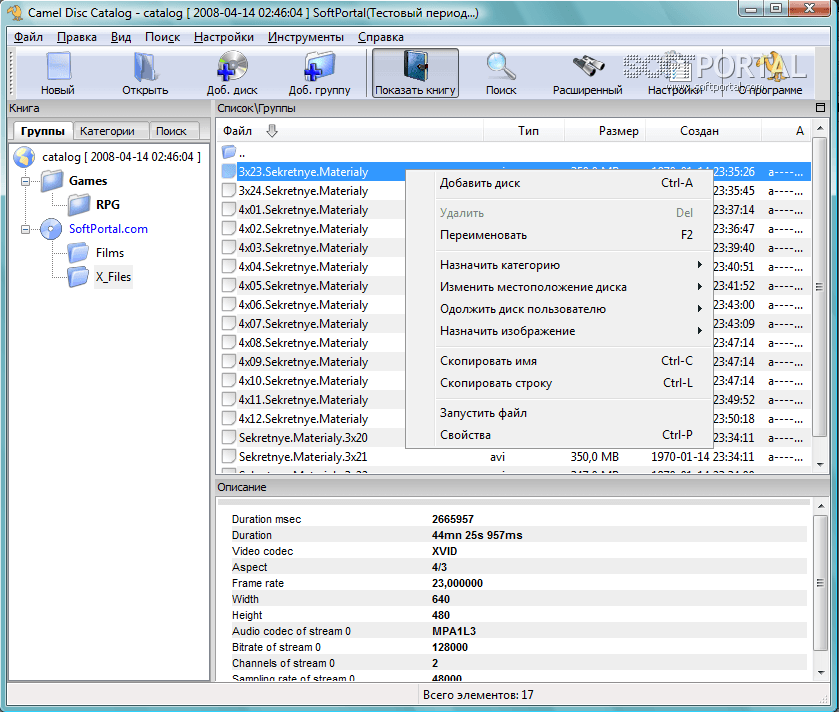The width and height of the screenshot is (839, 712).
Task: Tick the checkbox for Sekretnye.Materialy.3x21
Action: click(229, 456)
